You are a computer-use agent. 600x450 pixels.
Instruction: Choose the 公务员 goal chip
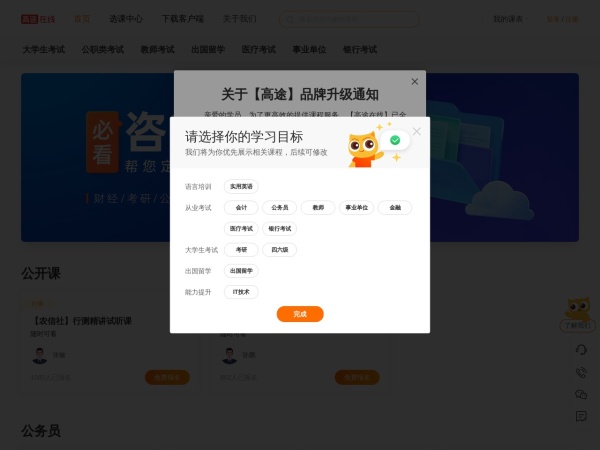point(279,208)
